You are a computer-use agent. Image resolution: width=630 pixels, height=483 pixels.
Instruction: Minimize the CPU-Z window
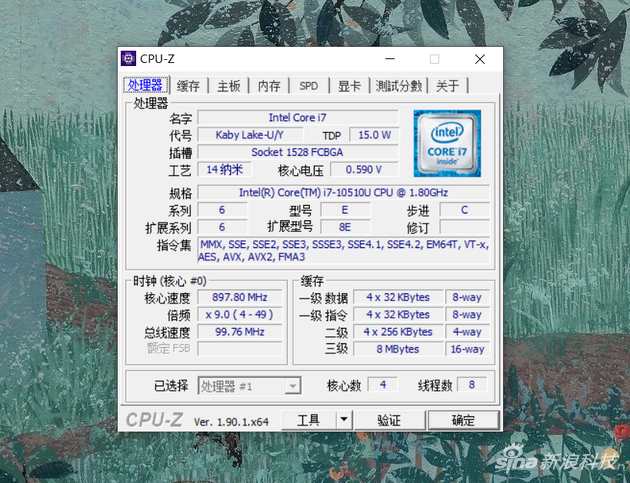coord(390,59)
